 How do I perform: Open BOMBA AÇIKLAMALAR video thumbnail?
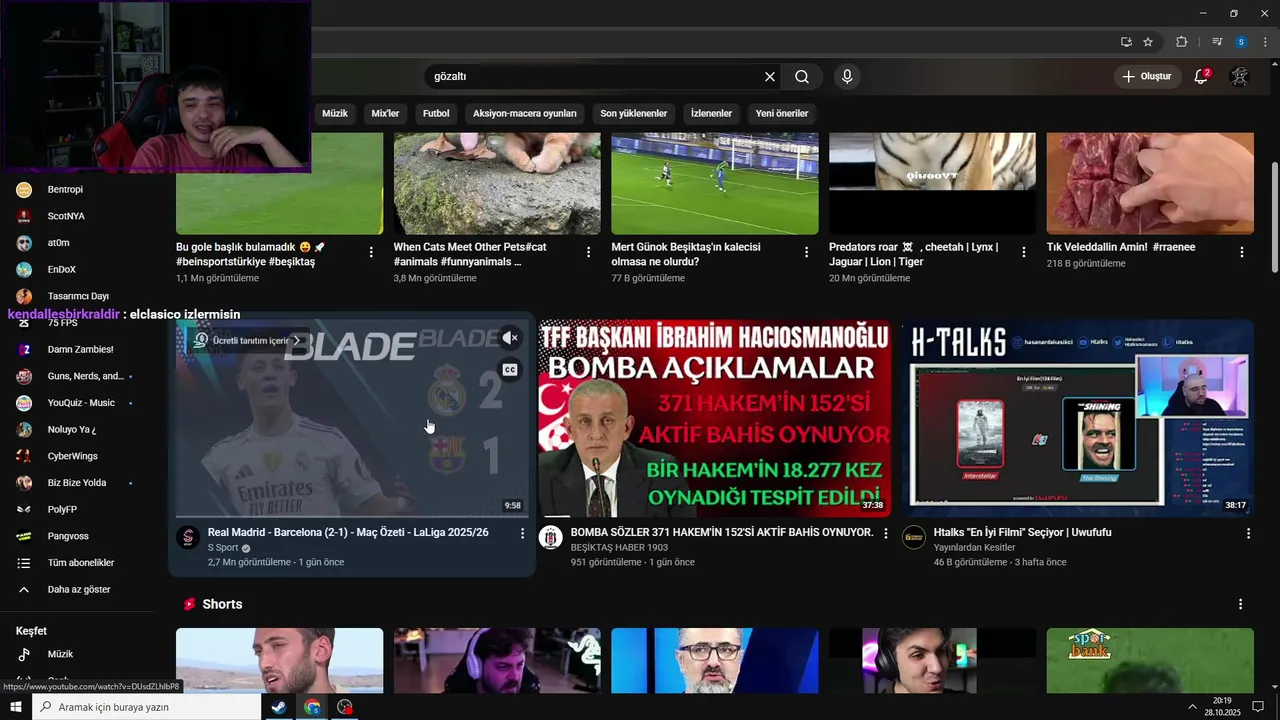(714, 418)
